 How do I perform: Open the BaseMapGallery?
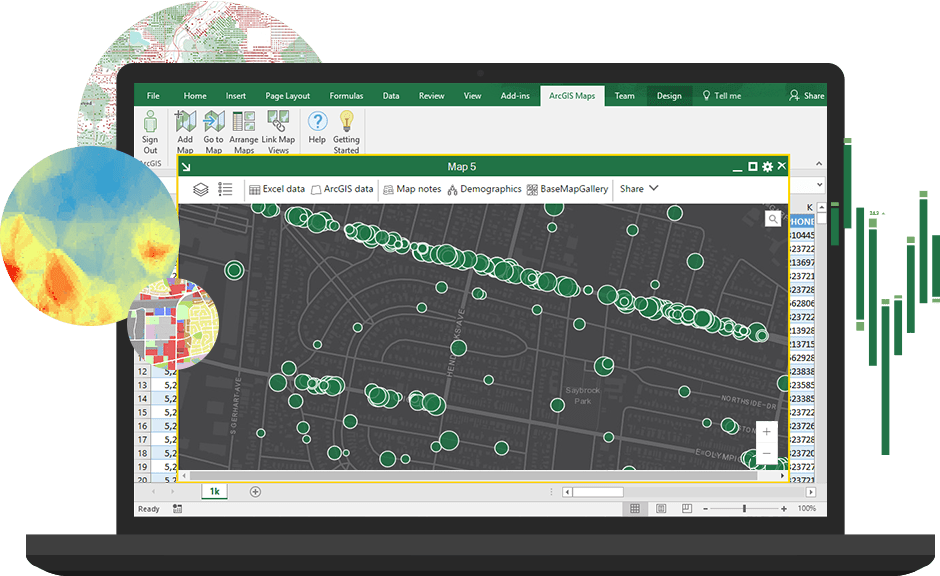(x=567, y=189)
